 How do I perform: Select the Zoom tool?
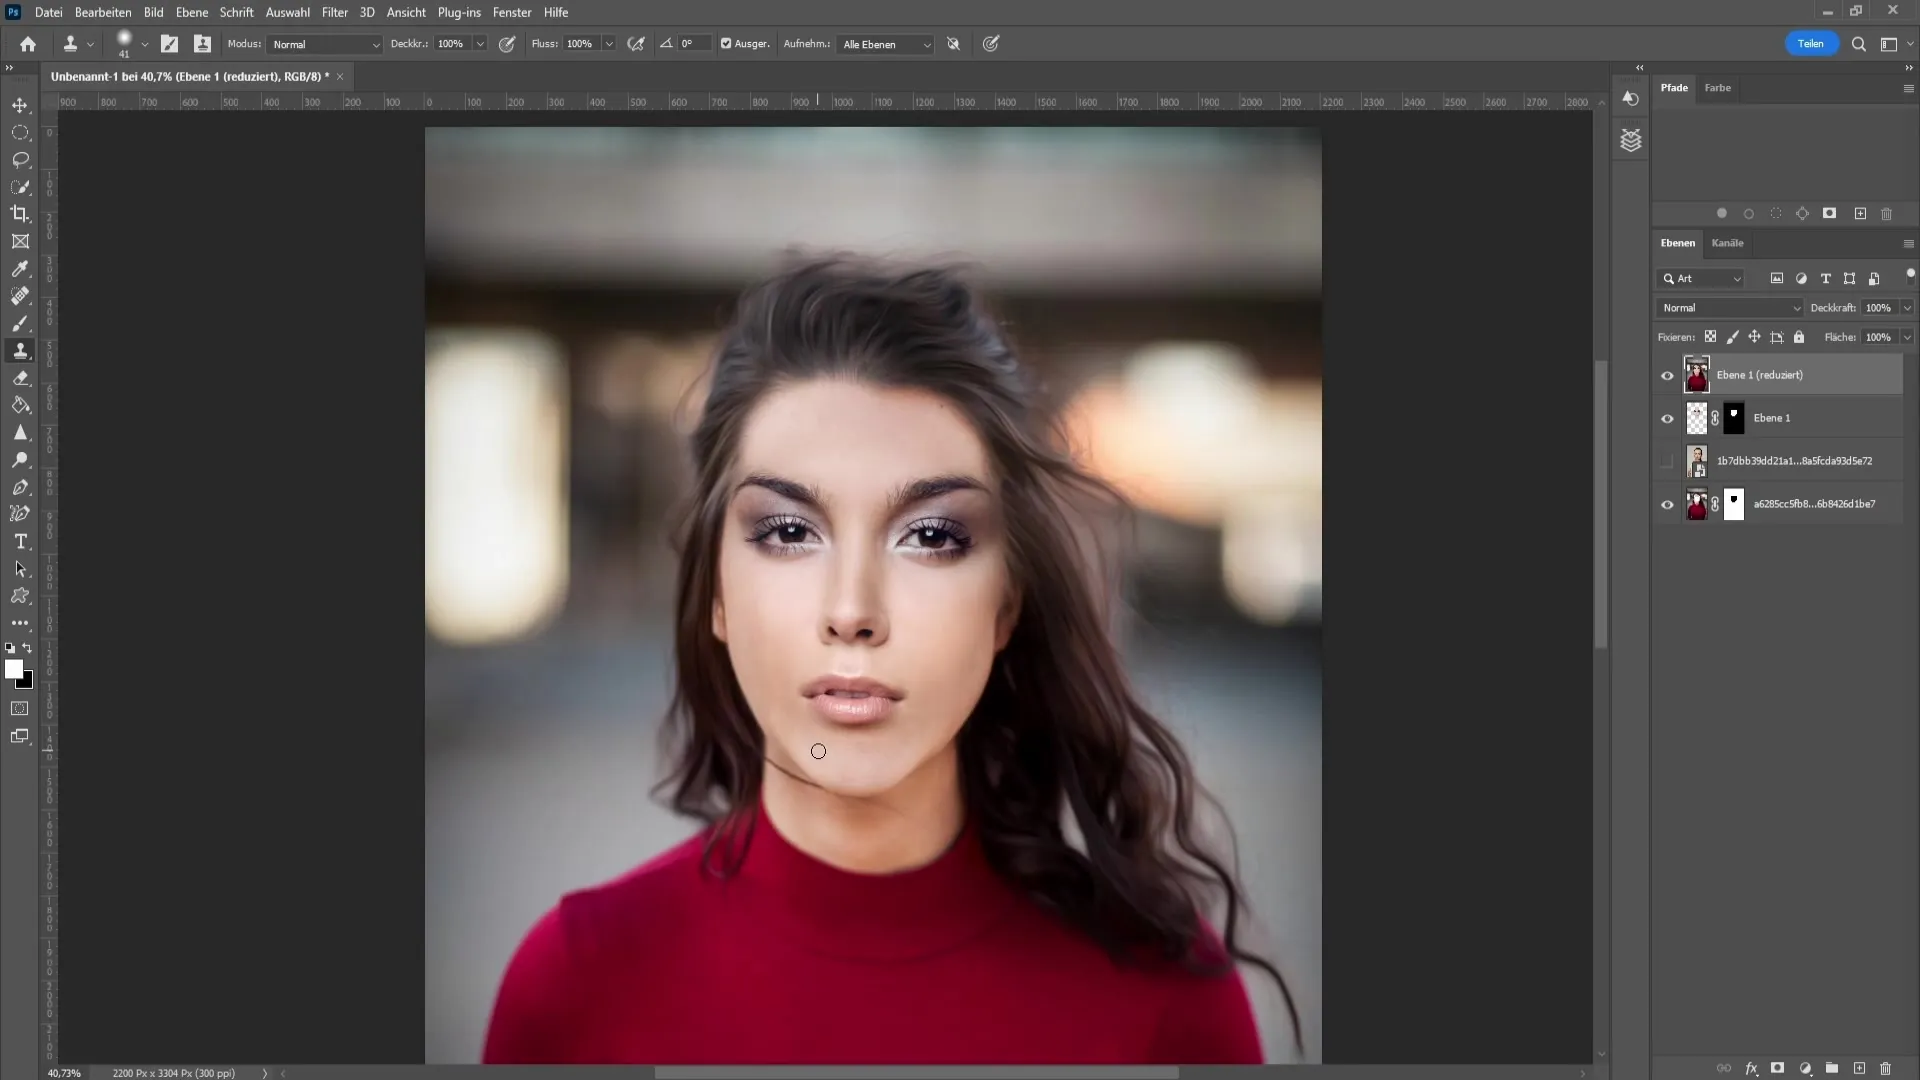click(x=20, y=460)
